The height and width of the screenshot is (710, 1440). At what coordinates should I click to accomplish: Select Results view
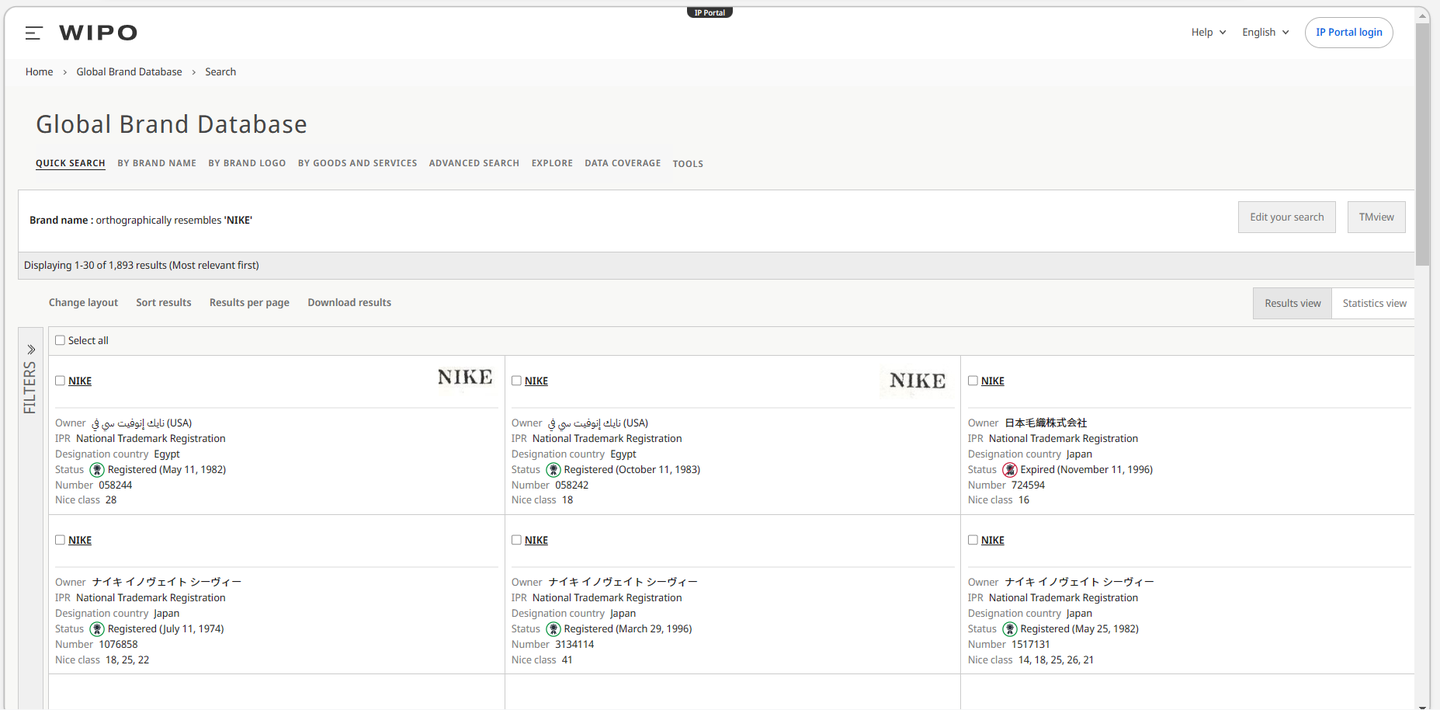[x=1292, y=303]
